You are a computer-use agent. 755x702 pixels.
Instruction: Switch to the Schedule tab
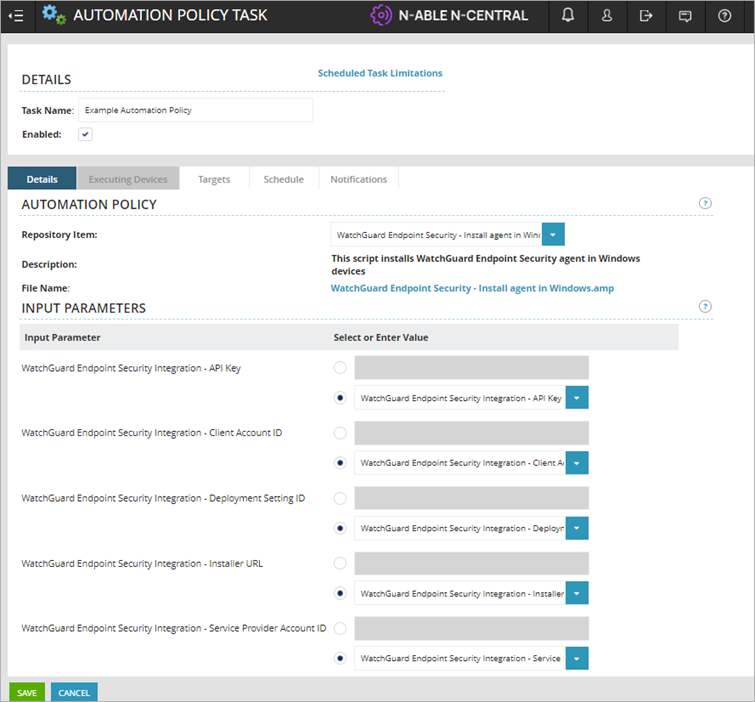point(283,179)
